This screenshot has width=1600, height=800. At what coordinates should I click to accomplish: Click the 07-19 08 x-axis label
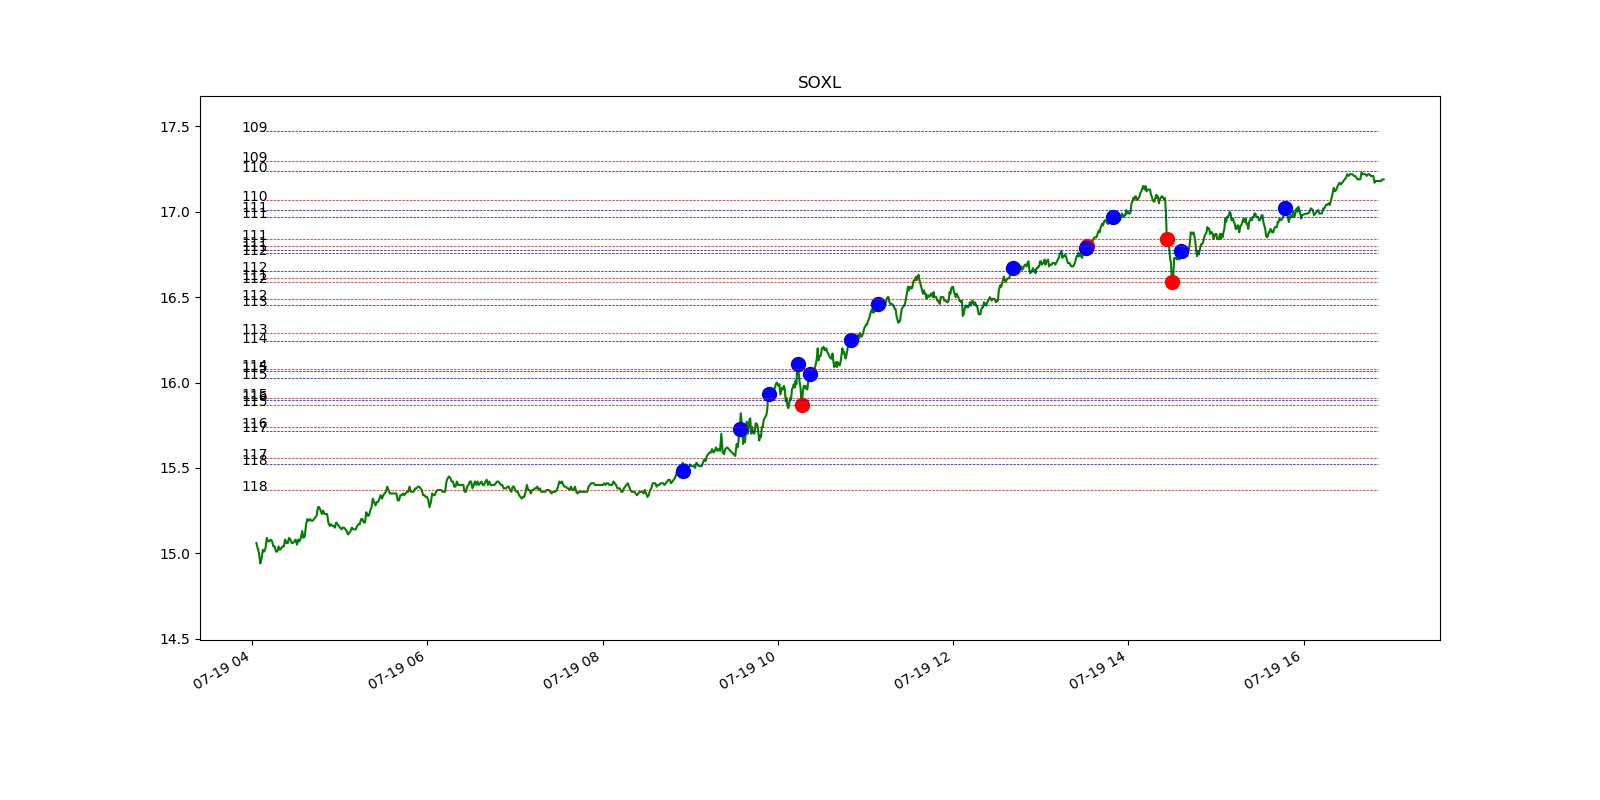(572, 670)
